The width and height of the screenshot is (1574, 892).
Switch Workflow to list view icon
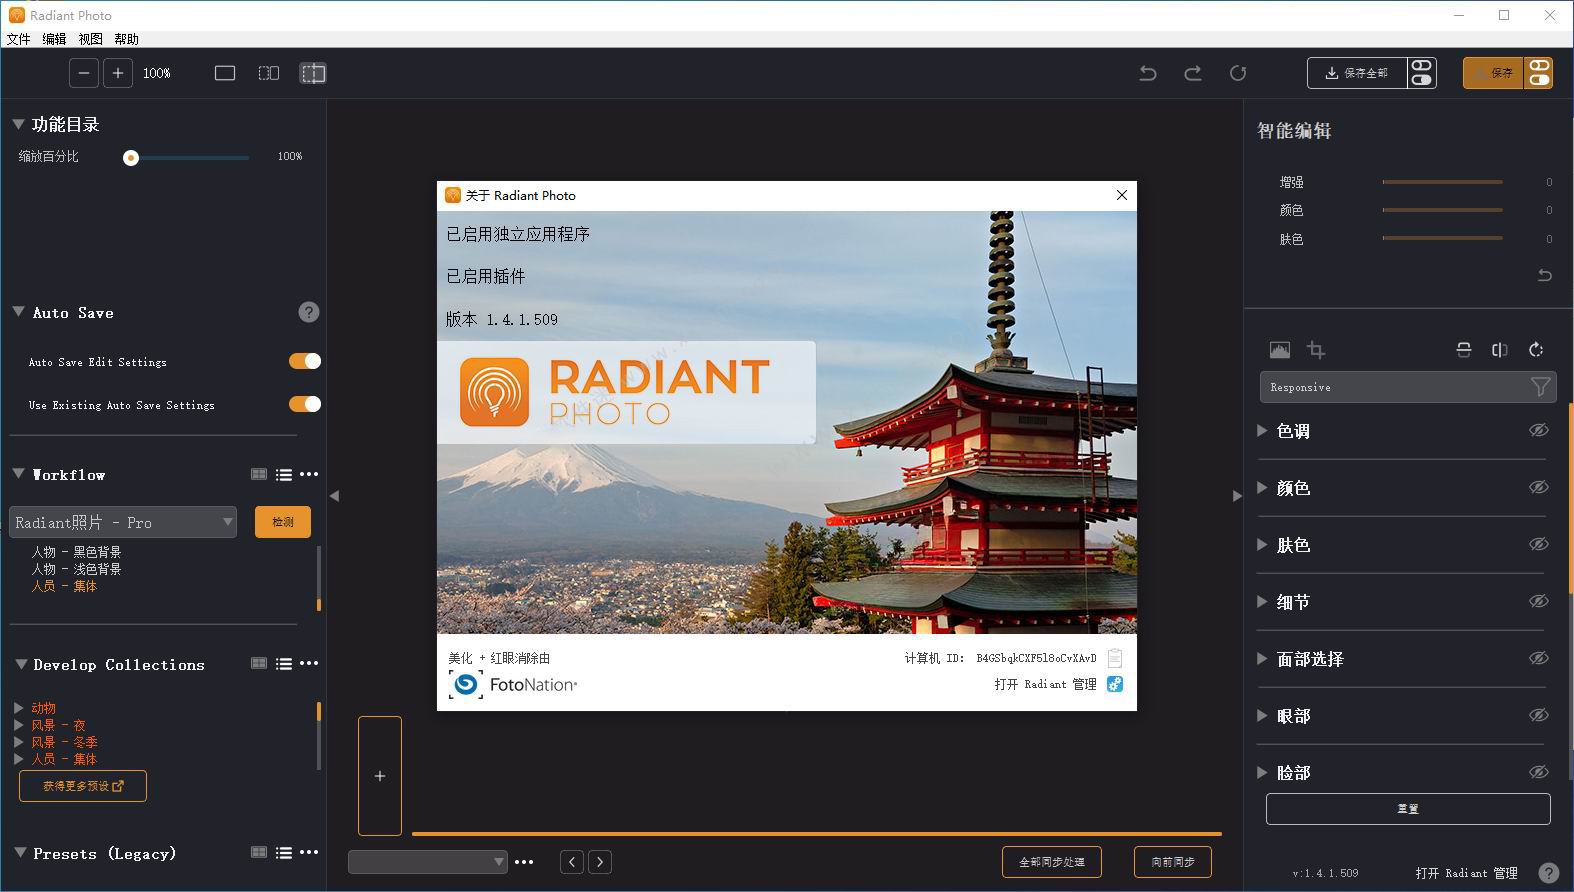[x=284, y=475]
